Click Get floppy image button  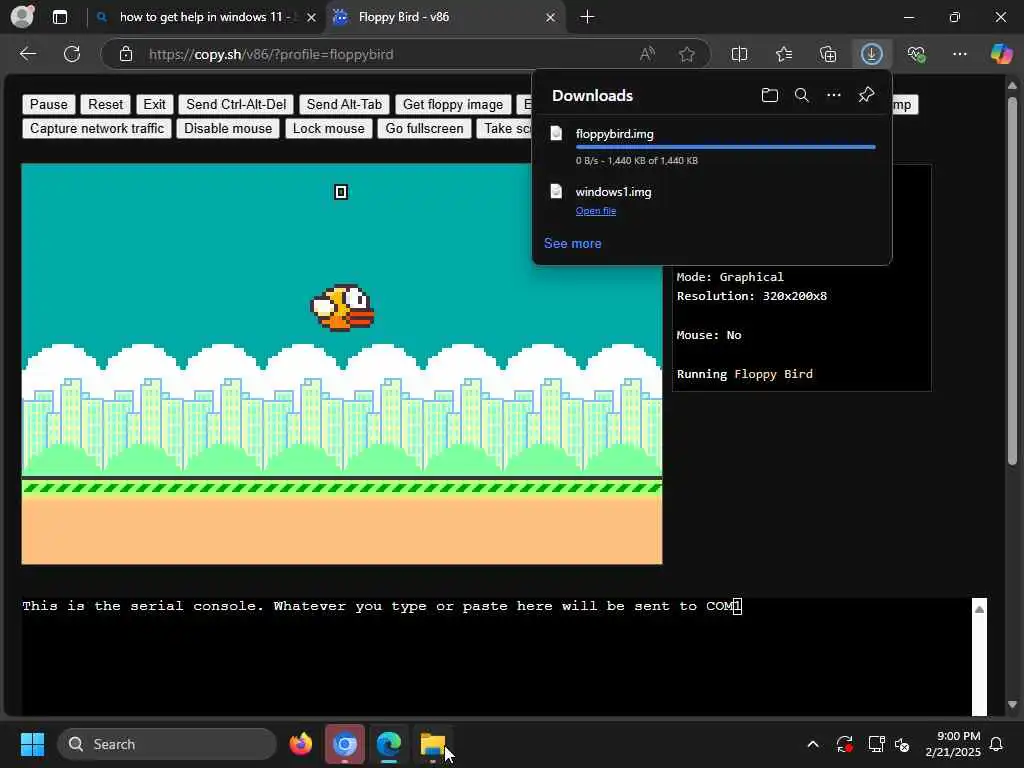(453, 104)
